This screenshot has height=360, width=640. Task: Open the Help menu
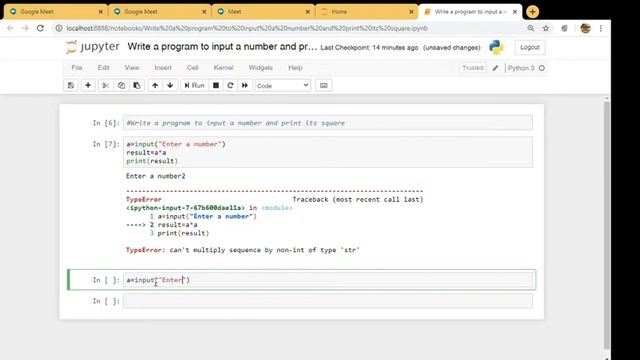pyautogui.click(x=295, y=68)
